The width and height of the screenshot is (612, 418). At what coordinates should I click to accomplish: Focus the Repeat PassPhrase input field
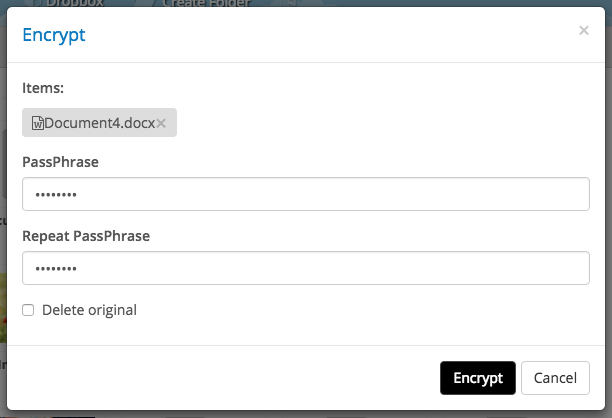click(305, 268)
